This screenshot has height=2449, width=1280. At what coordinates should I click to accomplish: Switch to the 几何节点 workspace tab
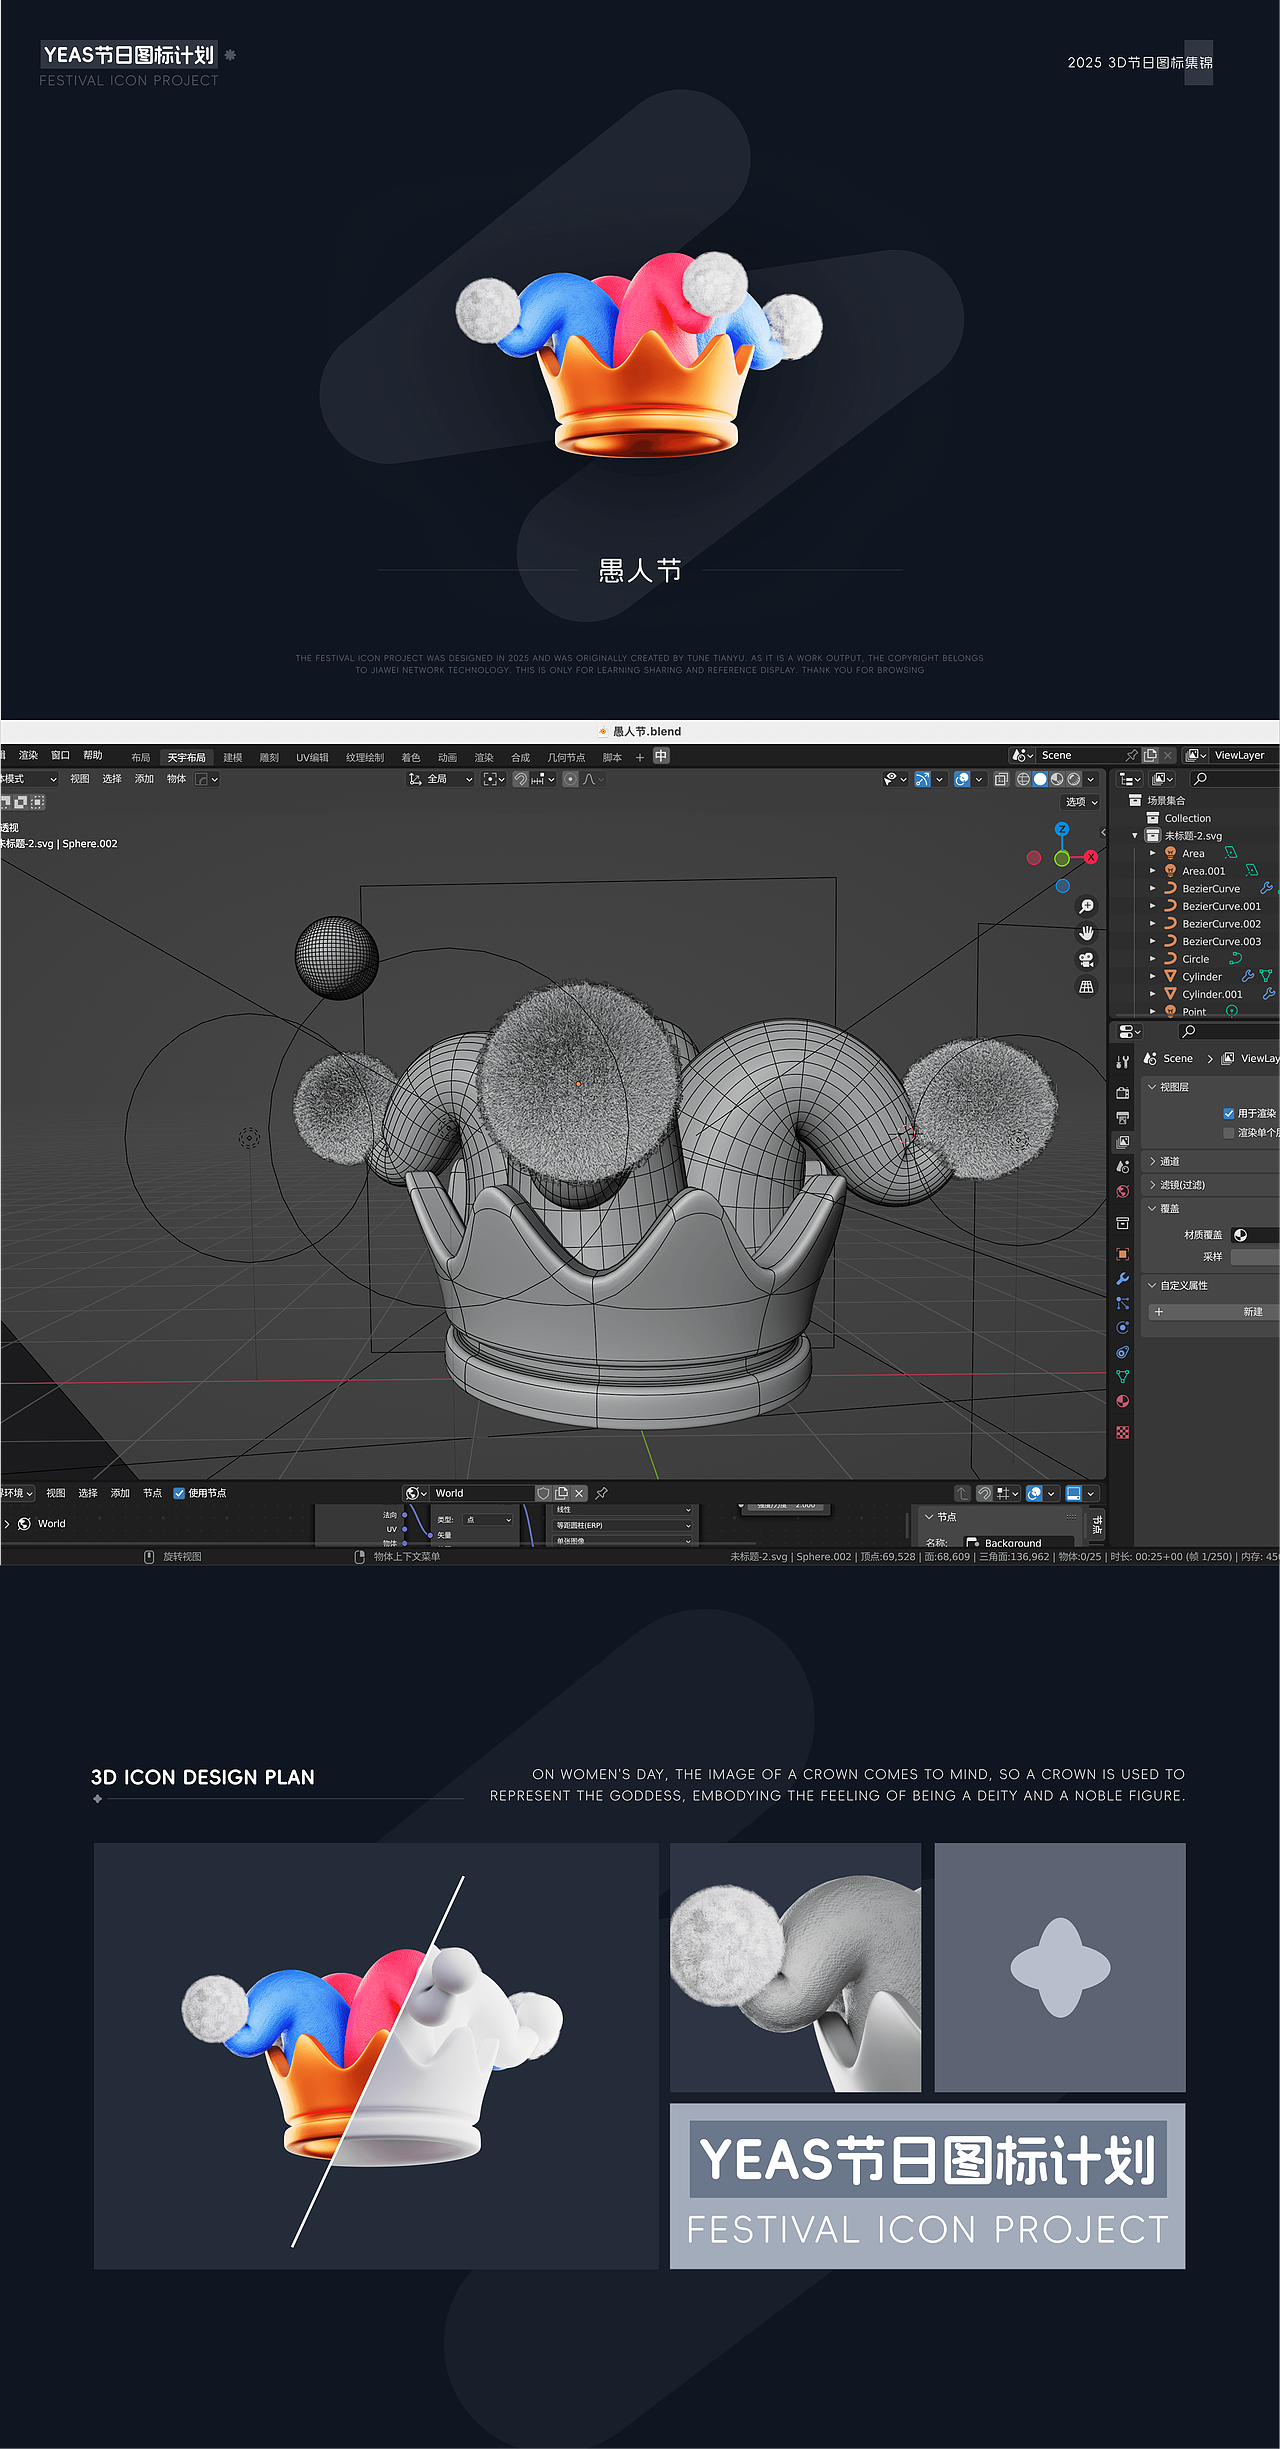click(x=566, y=757)
